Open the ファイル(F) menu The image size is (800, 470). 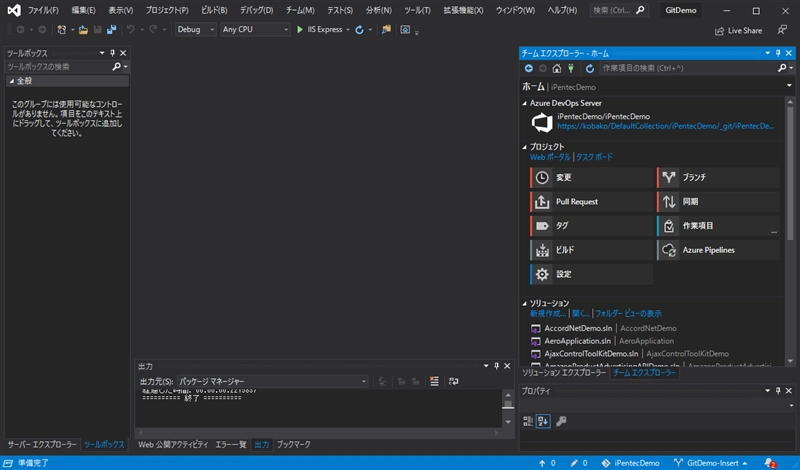click(43, 10)
